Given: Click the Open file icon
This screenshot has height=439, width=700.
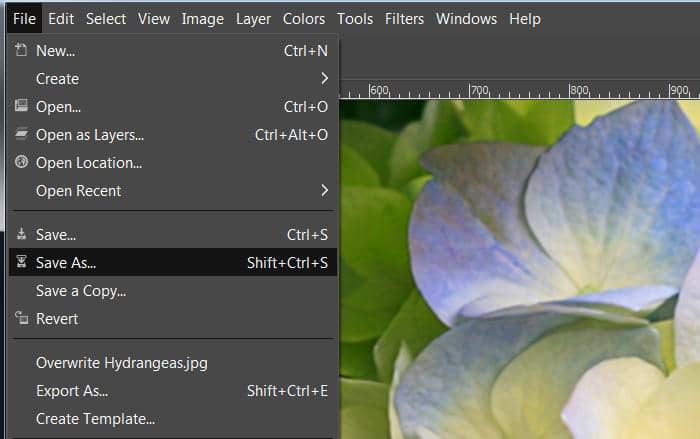Looking at the screenshot, I should click(21, 105).
